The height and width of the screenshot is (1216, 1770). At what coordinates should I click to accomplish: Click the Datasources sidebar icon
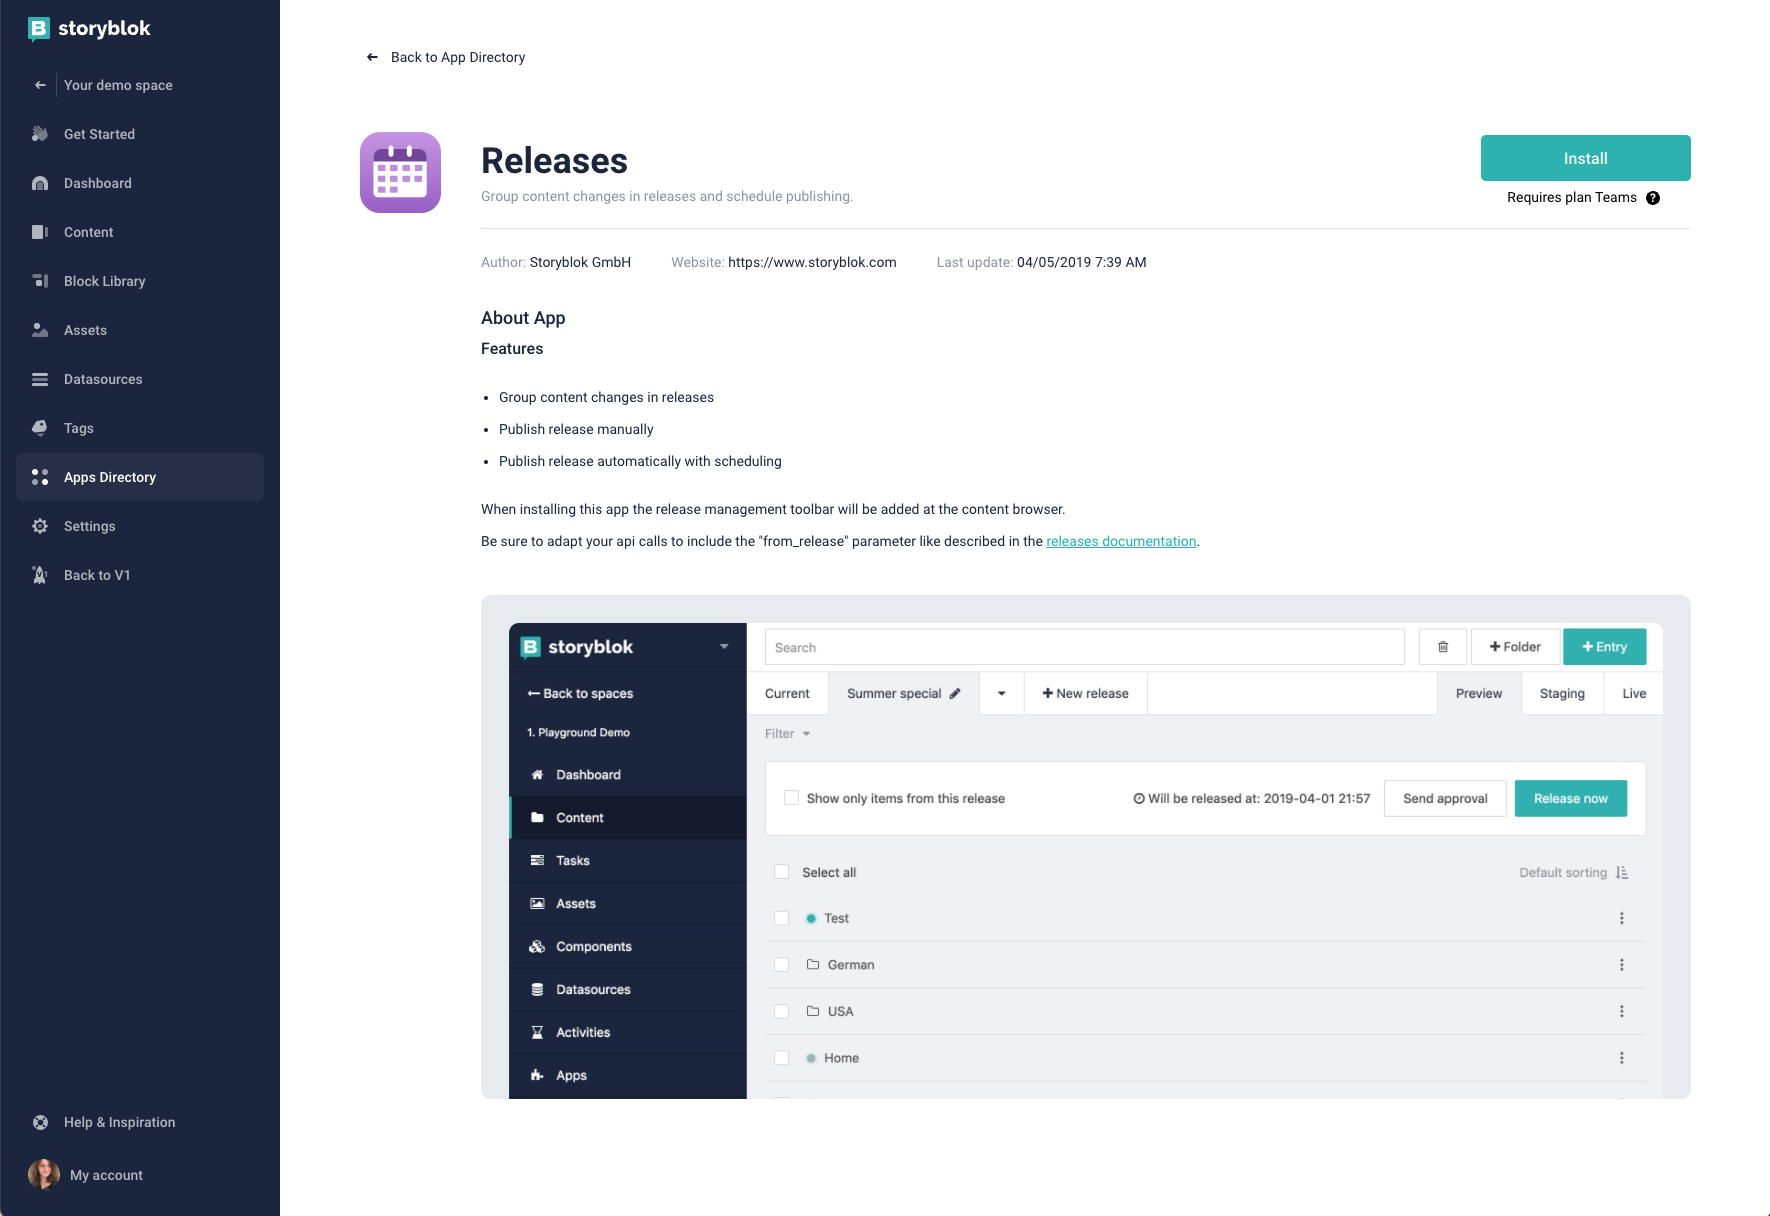(40, 379)
